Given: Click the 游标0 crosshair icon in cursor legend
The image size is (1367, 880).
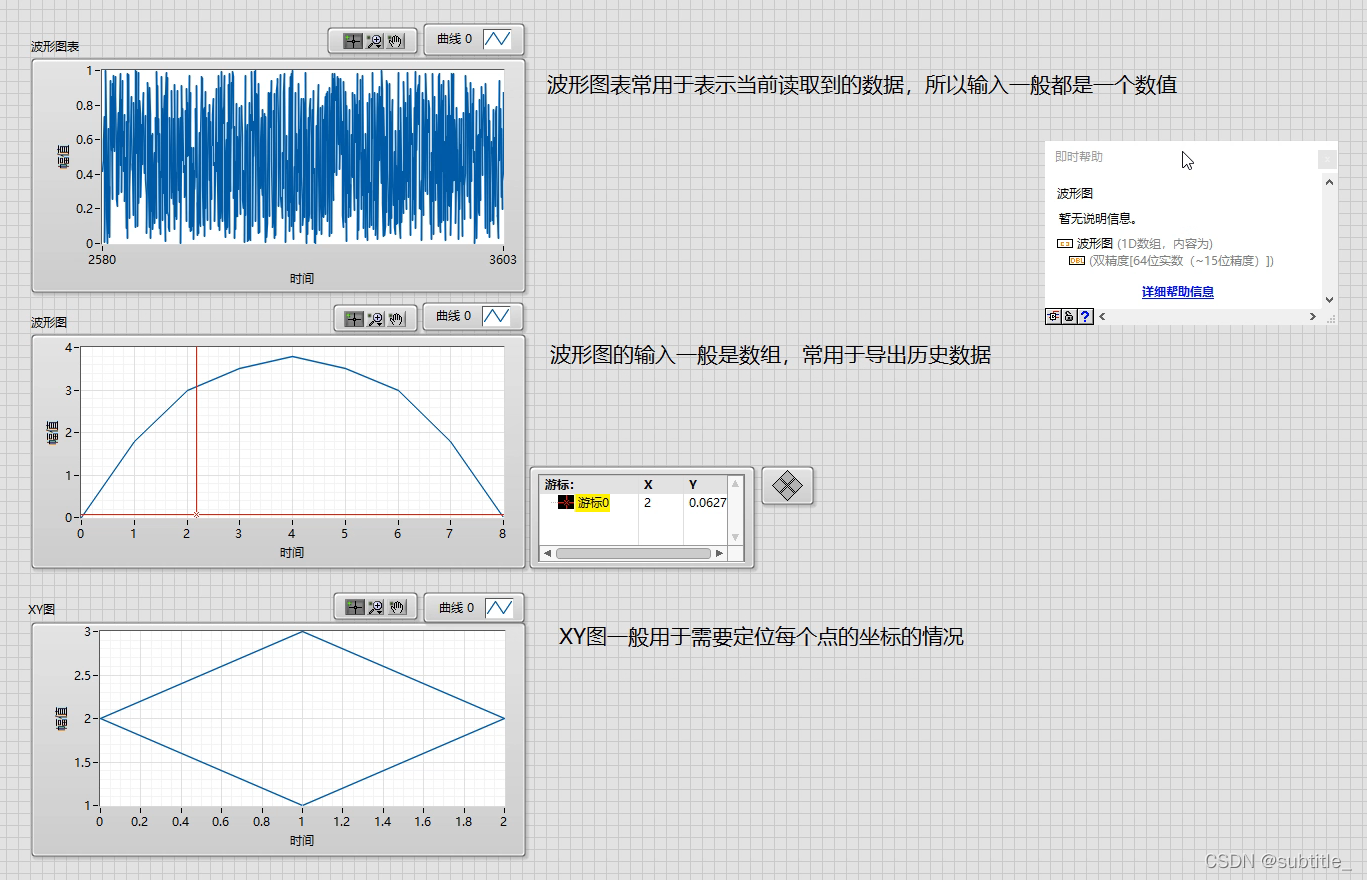Looking at the screenshot, I should point(565,503).
